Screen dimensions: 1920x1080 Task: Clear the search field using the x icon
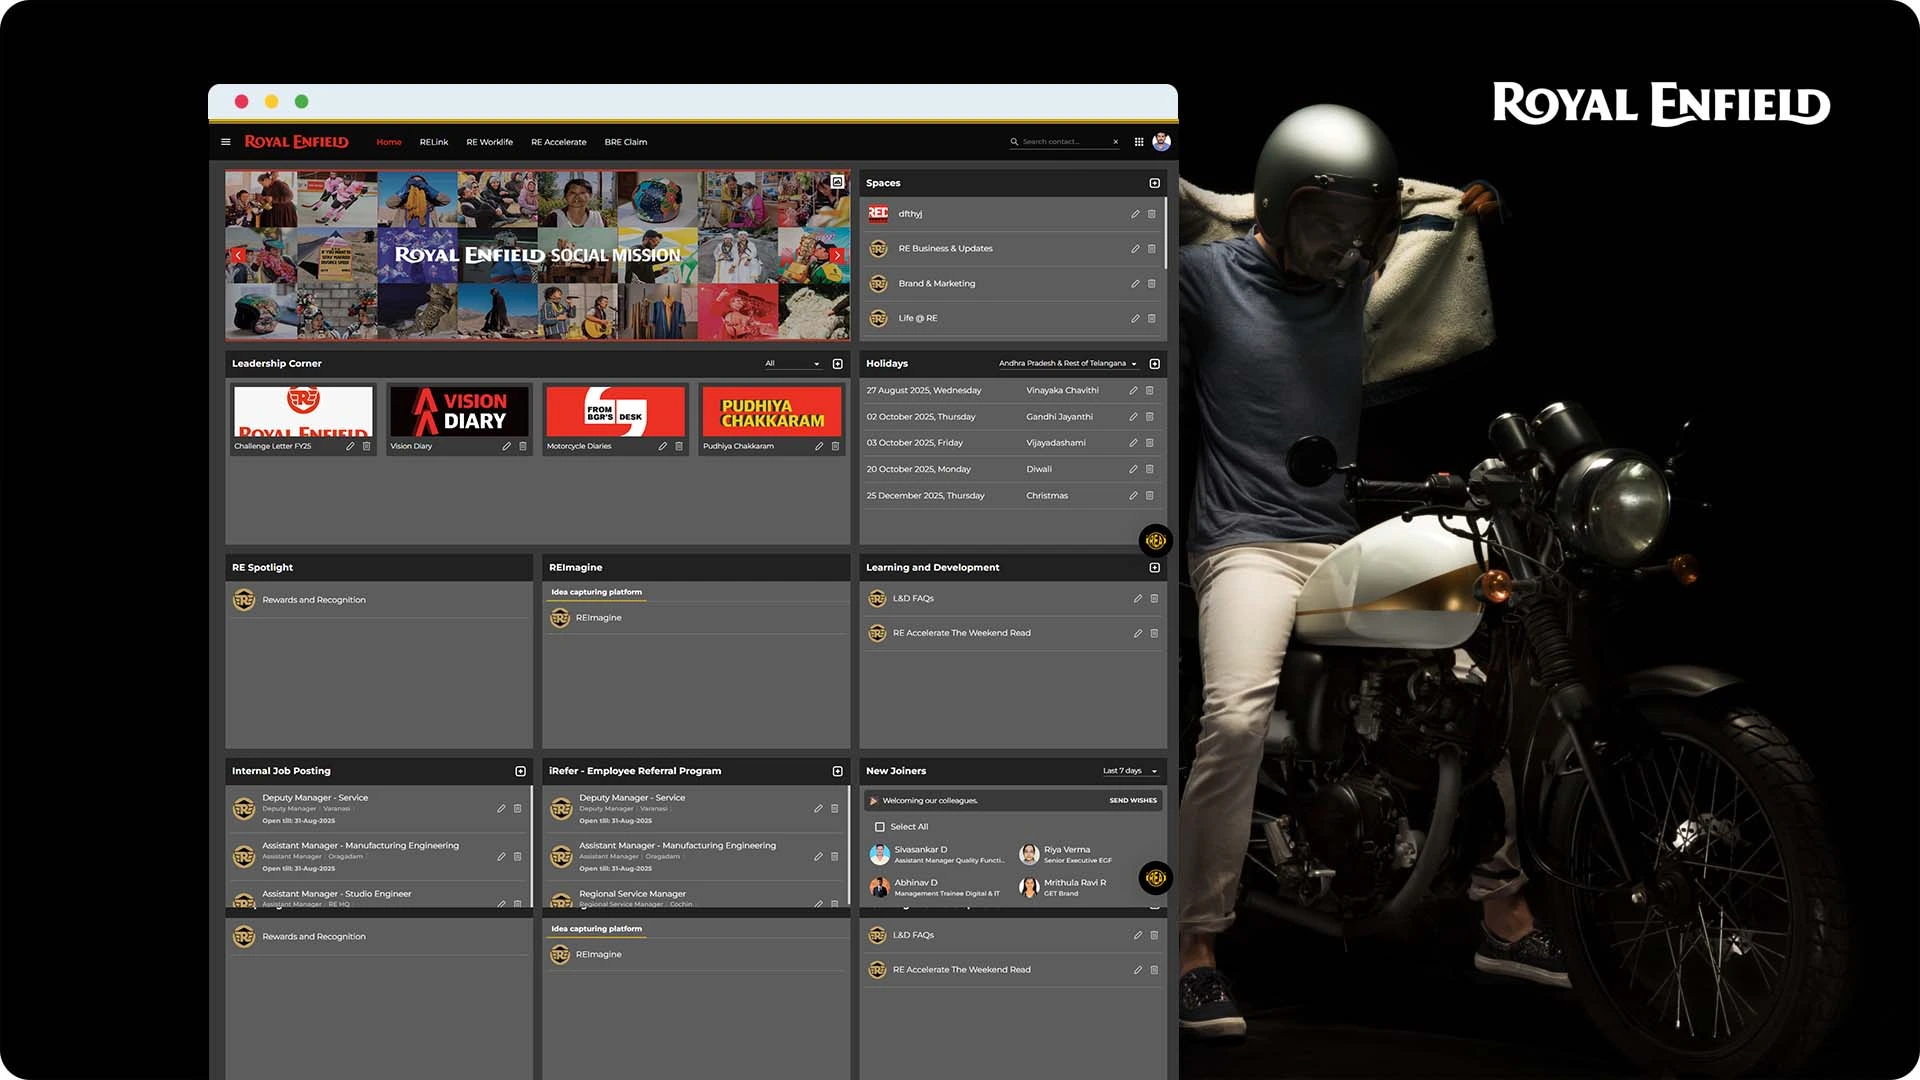pos(1115,141)
